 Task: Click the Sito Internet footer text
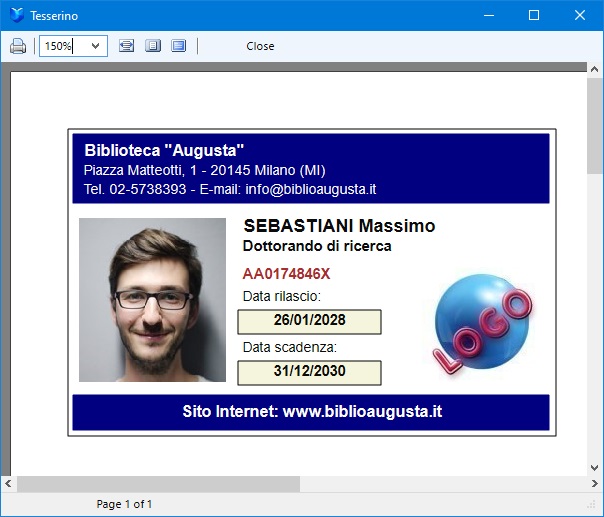tap(312, 411)
